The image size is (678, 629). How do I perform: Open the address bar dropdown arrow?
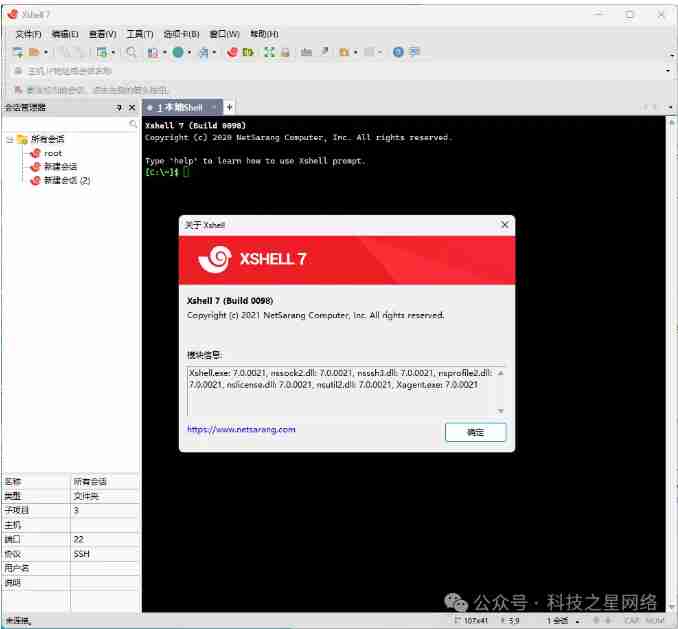point(668,71)
